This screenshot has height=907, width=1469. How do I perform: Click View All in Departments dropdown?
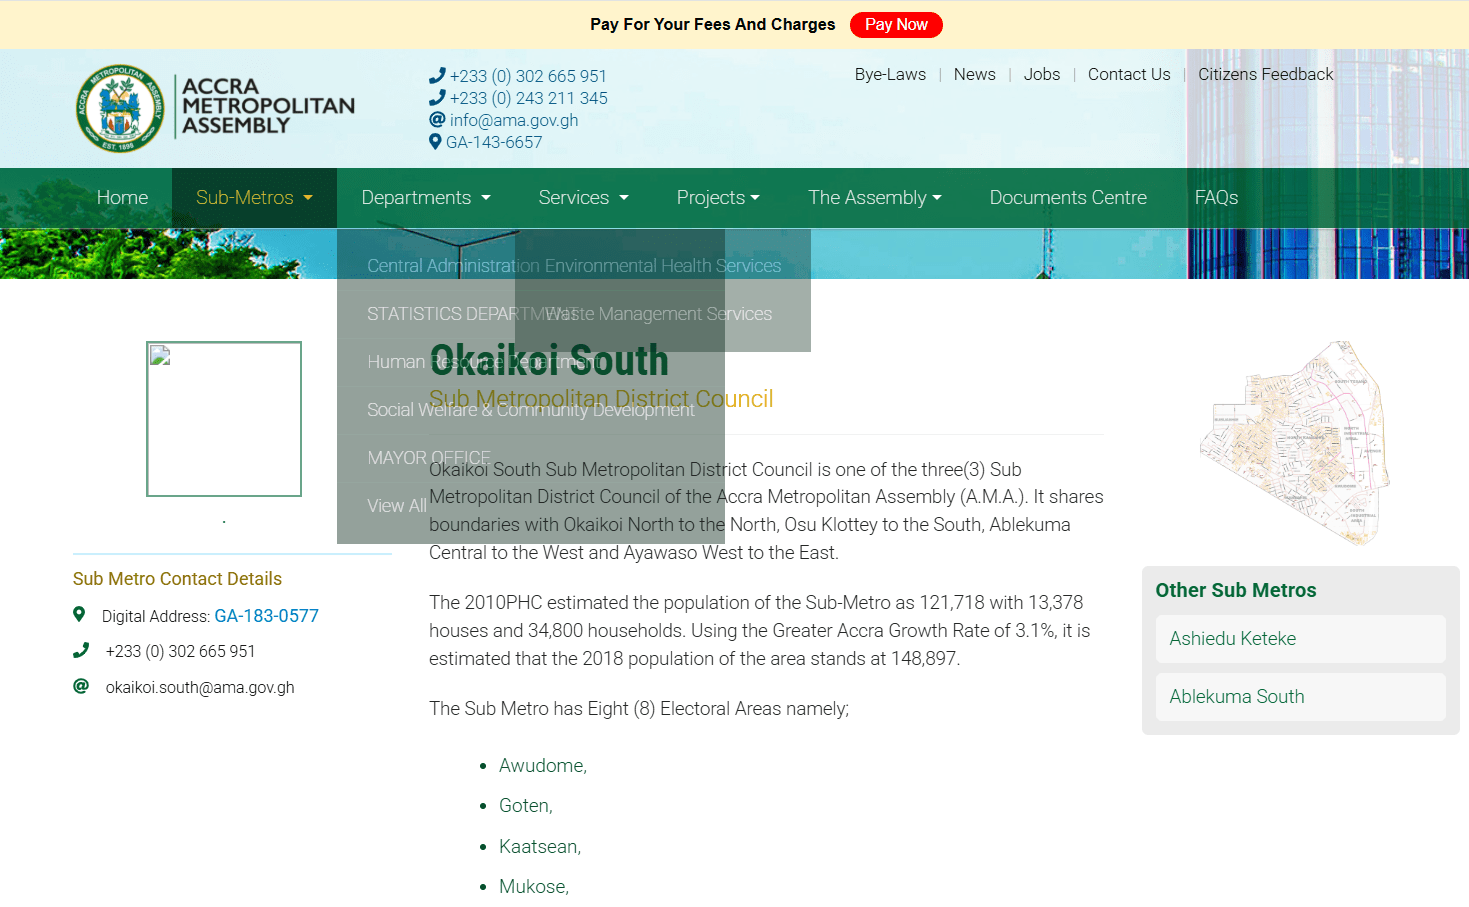(396, 506)
